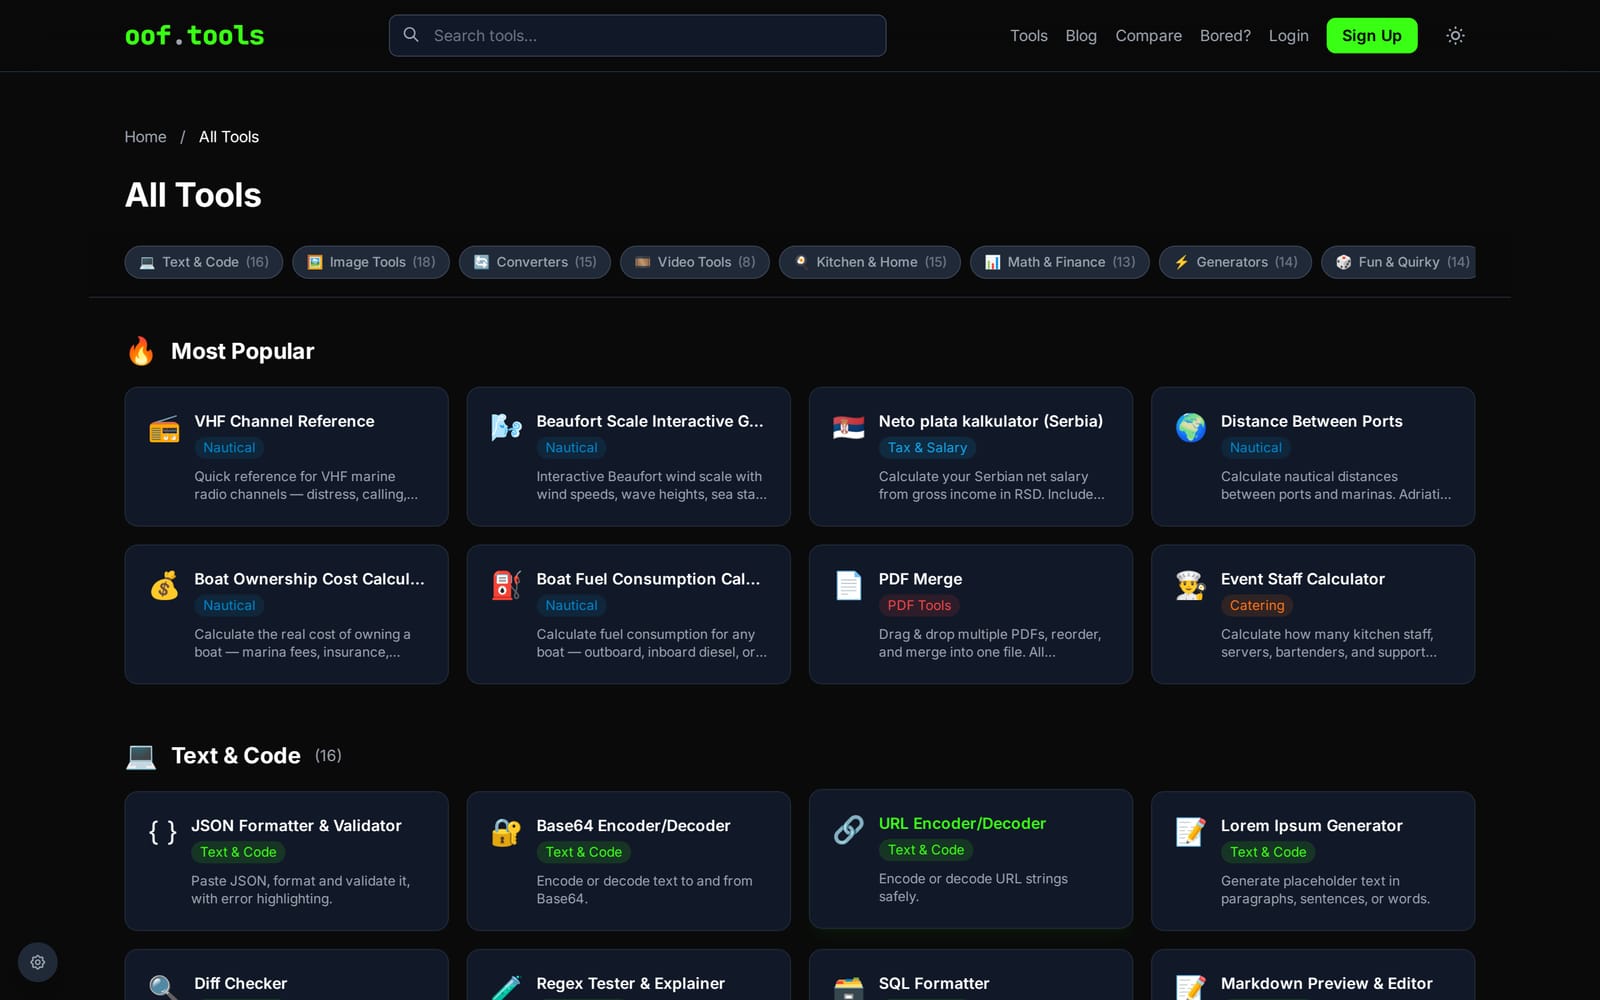The height and width of the screenshot is (1000, 1600).
Task: Filter by Generators category chip
Action: pyautogui.click(x=1234, y=262)
